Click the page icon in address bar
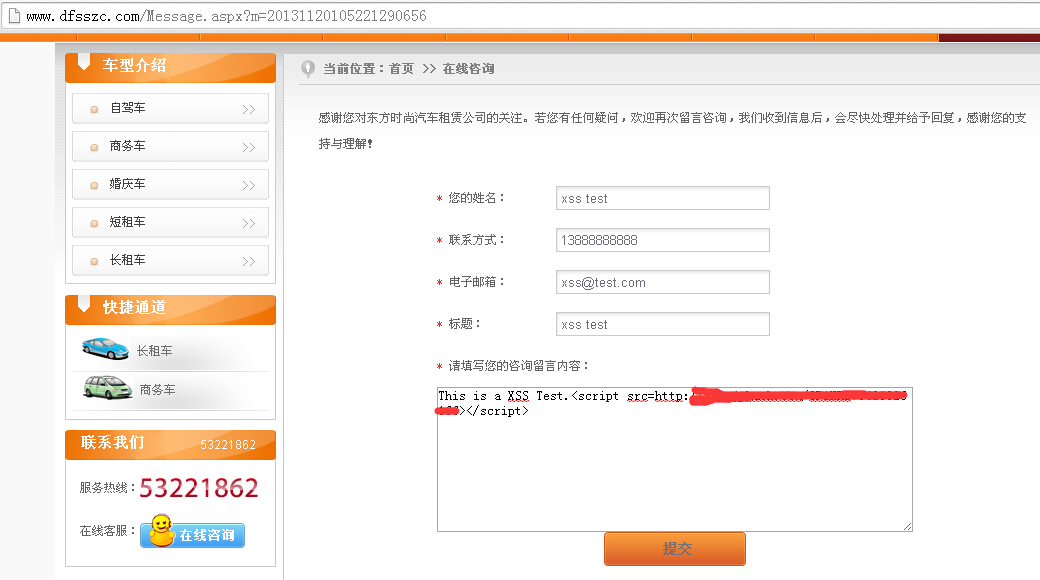This screenshot has width=1040, height=580. point(14,15)
